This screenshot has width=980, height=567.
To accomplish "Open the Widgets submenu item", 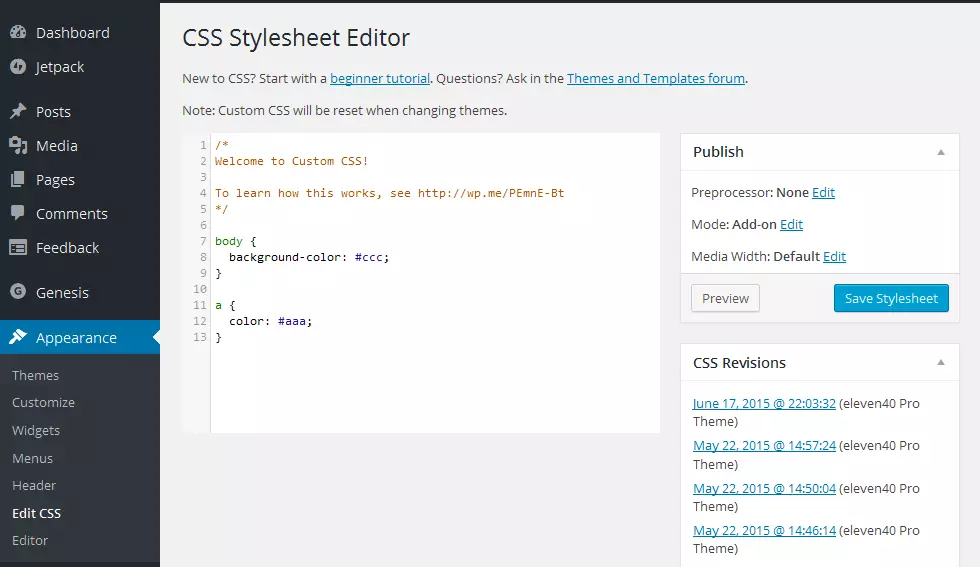I will pos(36,431).
